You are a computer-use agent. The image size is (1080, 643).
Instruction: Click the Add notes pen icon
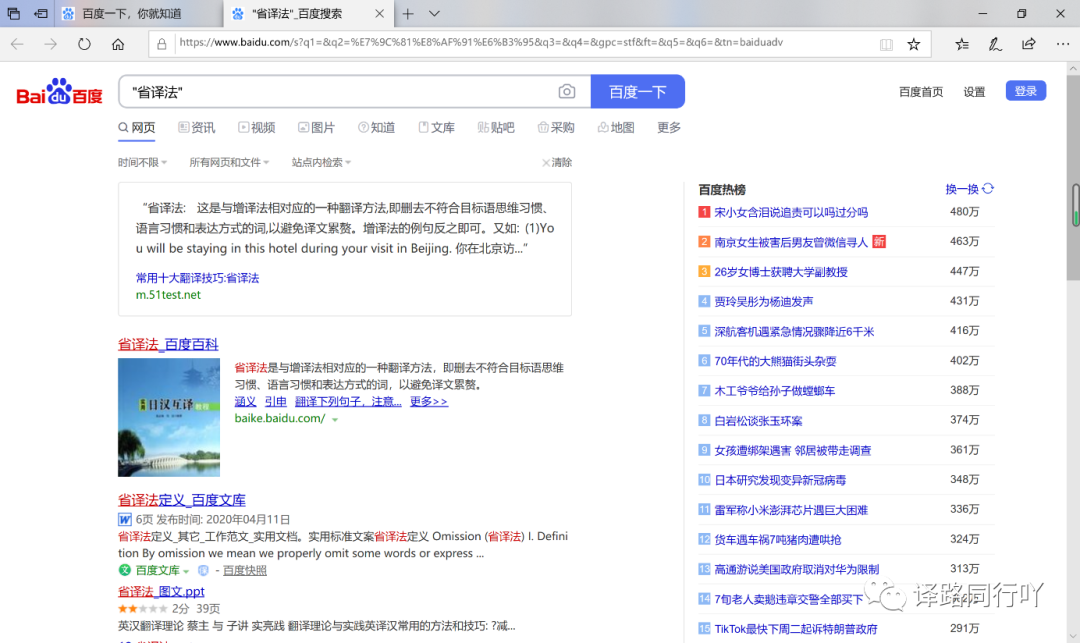pyautogui.click(x=995, y=44)
